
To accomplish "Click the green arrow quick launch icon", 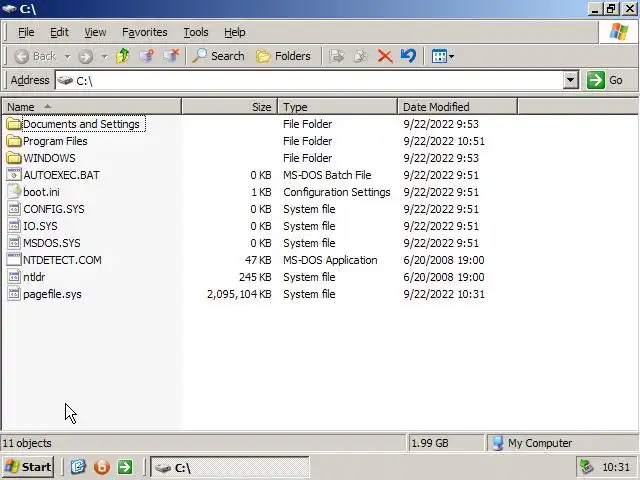I will 125,467.
